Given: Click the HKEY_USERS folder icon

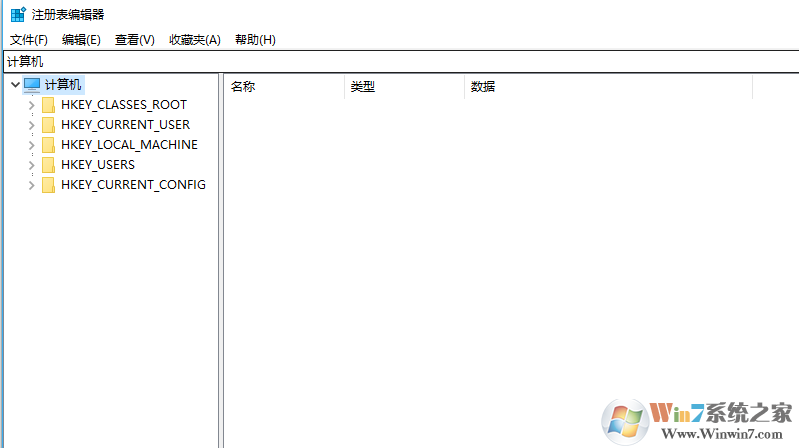Looking at the screenshot, I should tap(48, 165).
